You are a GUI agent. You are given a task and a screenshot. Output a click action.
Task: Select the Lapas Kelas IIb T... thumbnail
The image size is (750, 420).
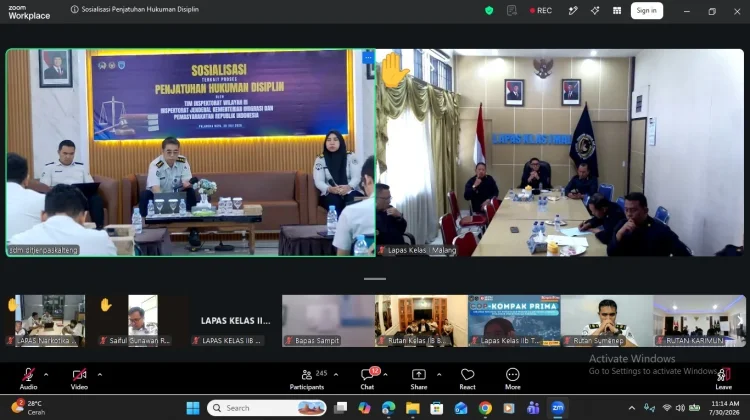514,321
